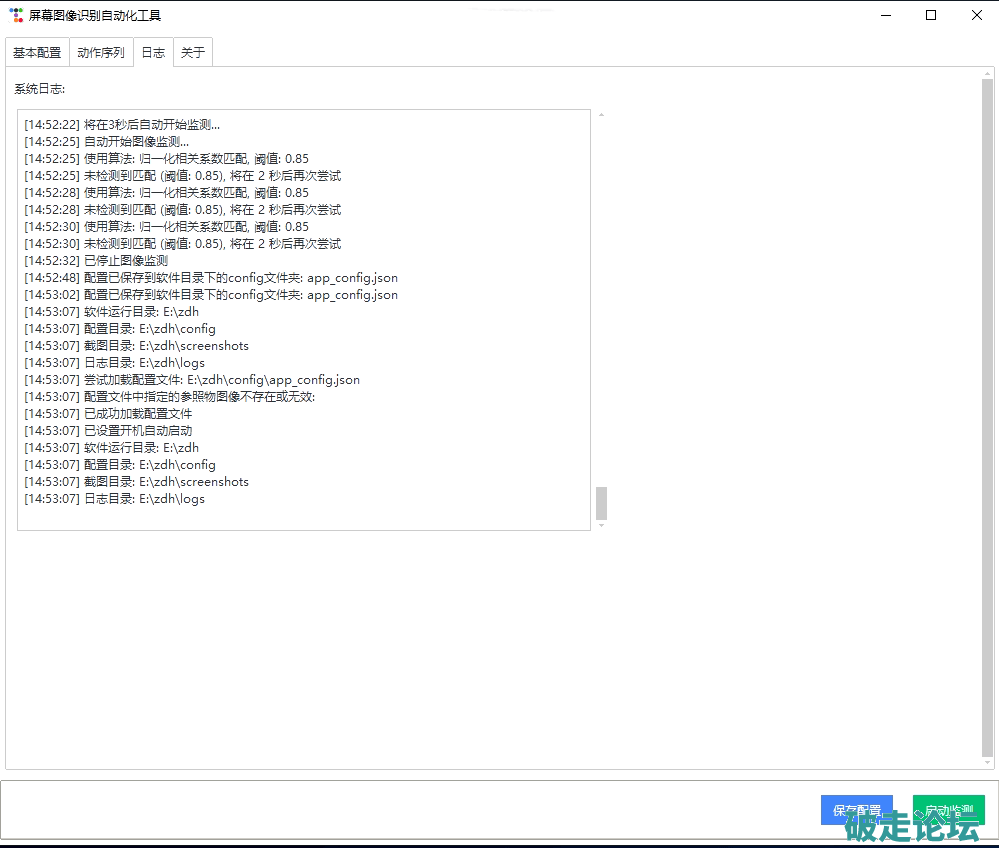Click the log box scrollbar down arrow

601,525
